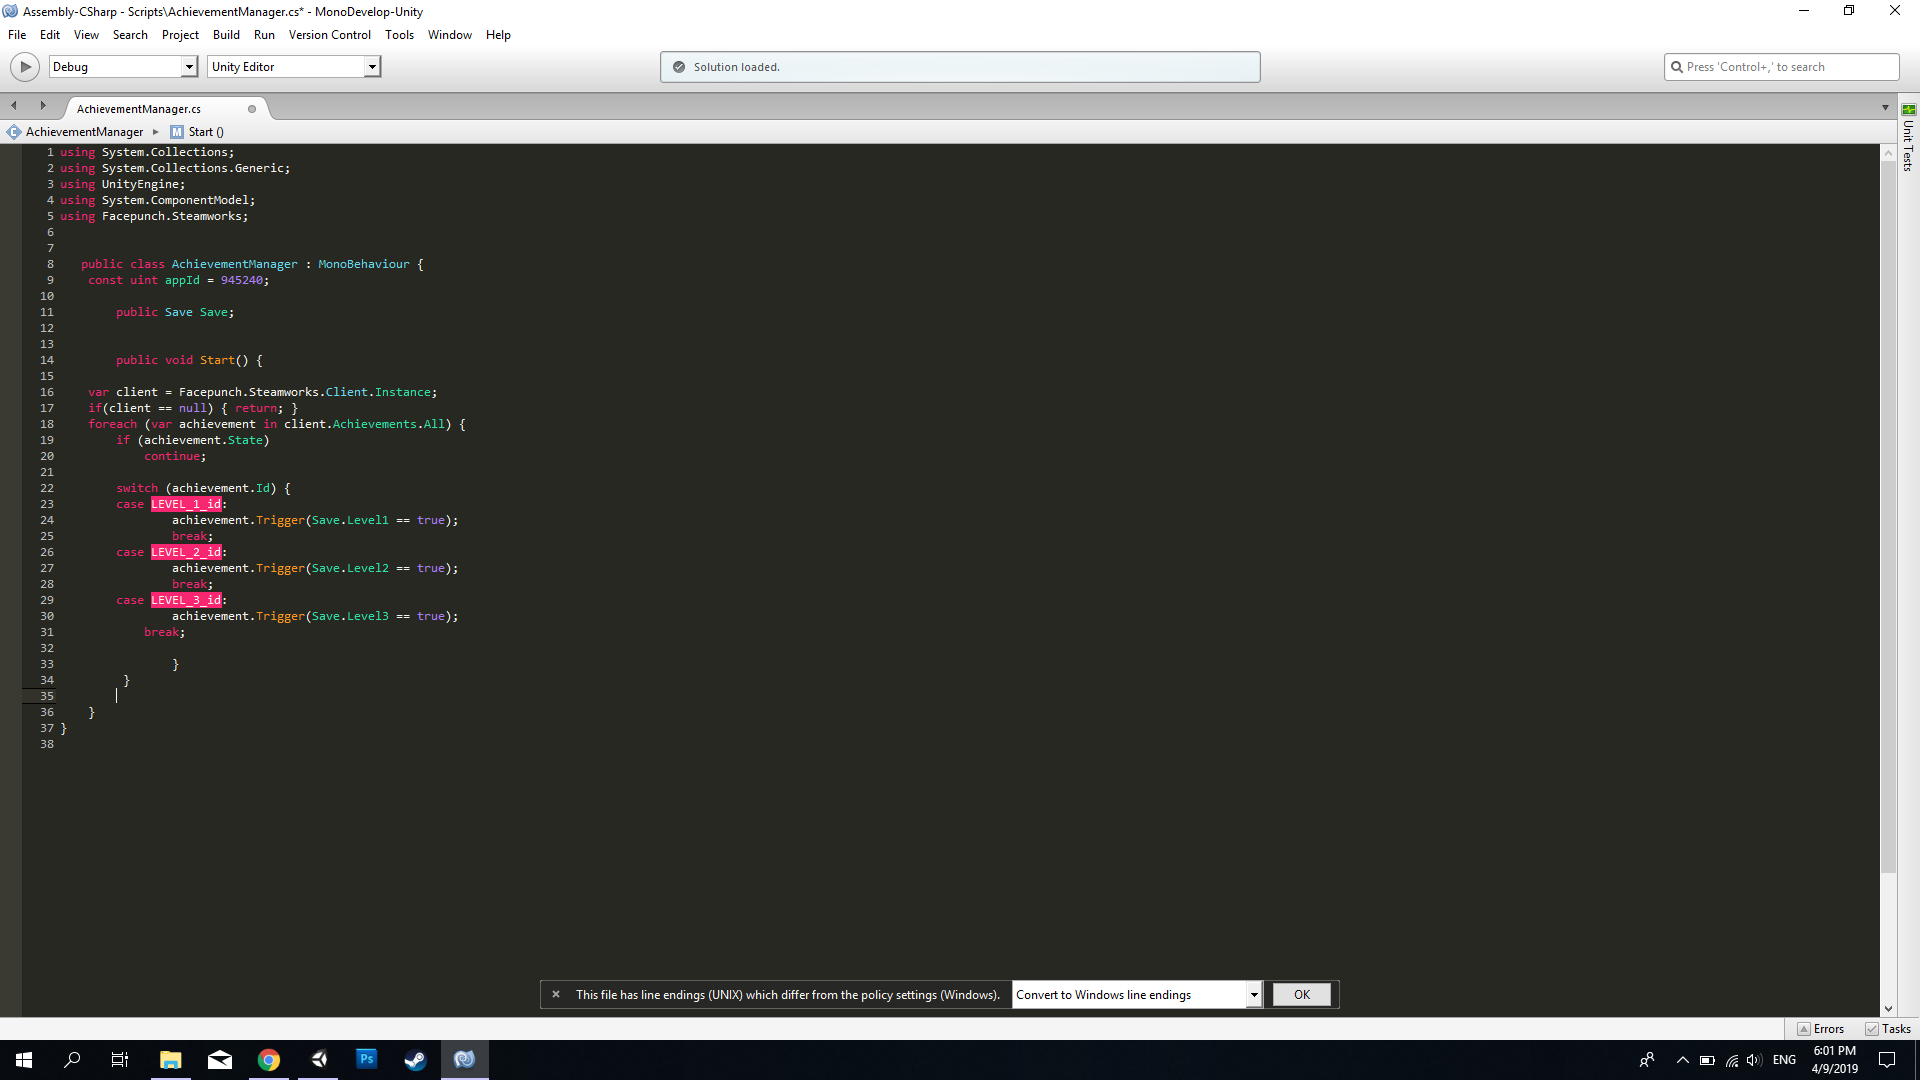This screenshot has height=1080, width=1920.
Task: Click the Start () breadcrumb entry
Action: pos(203,131)
